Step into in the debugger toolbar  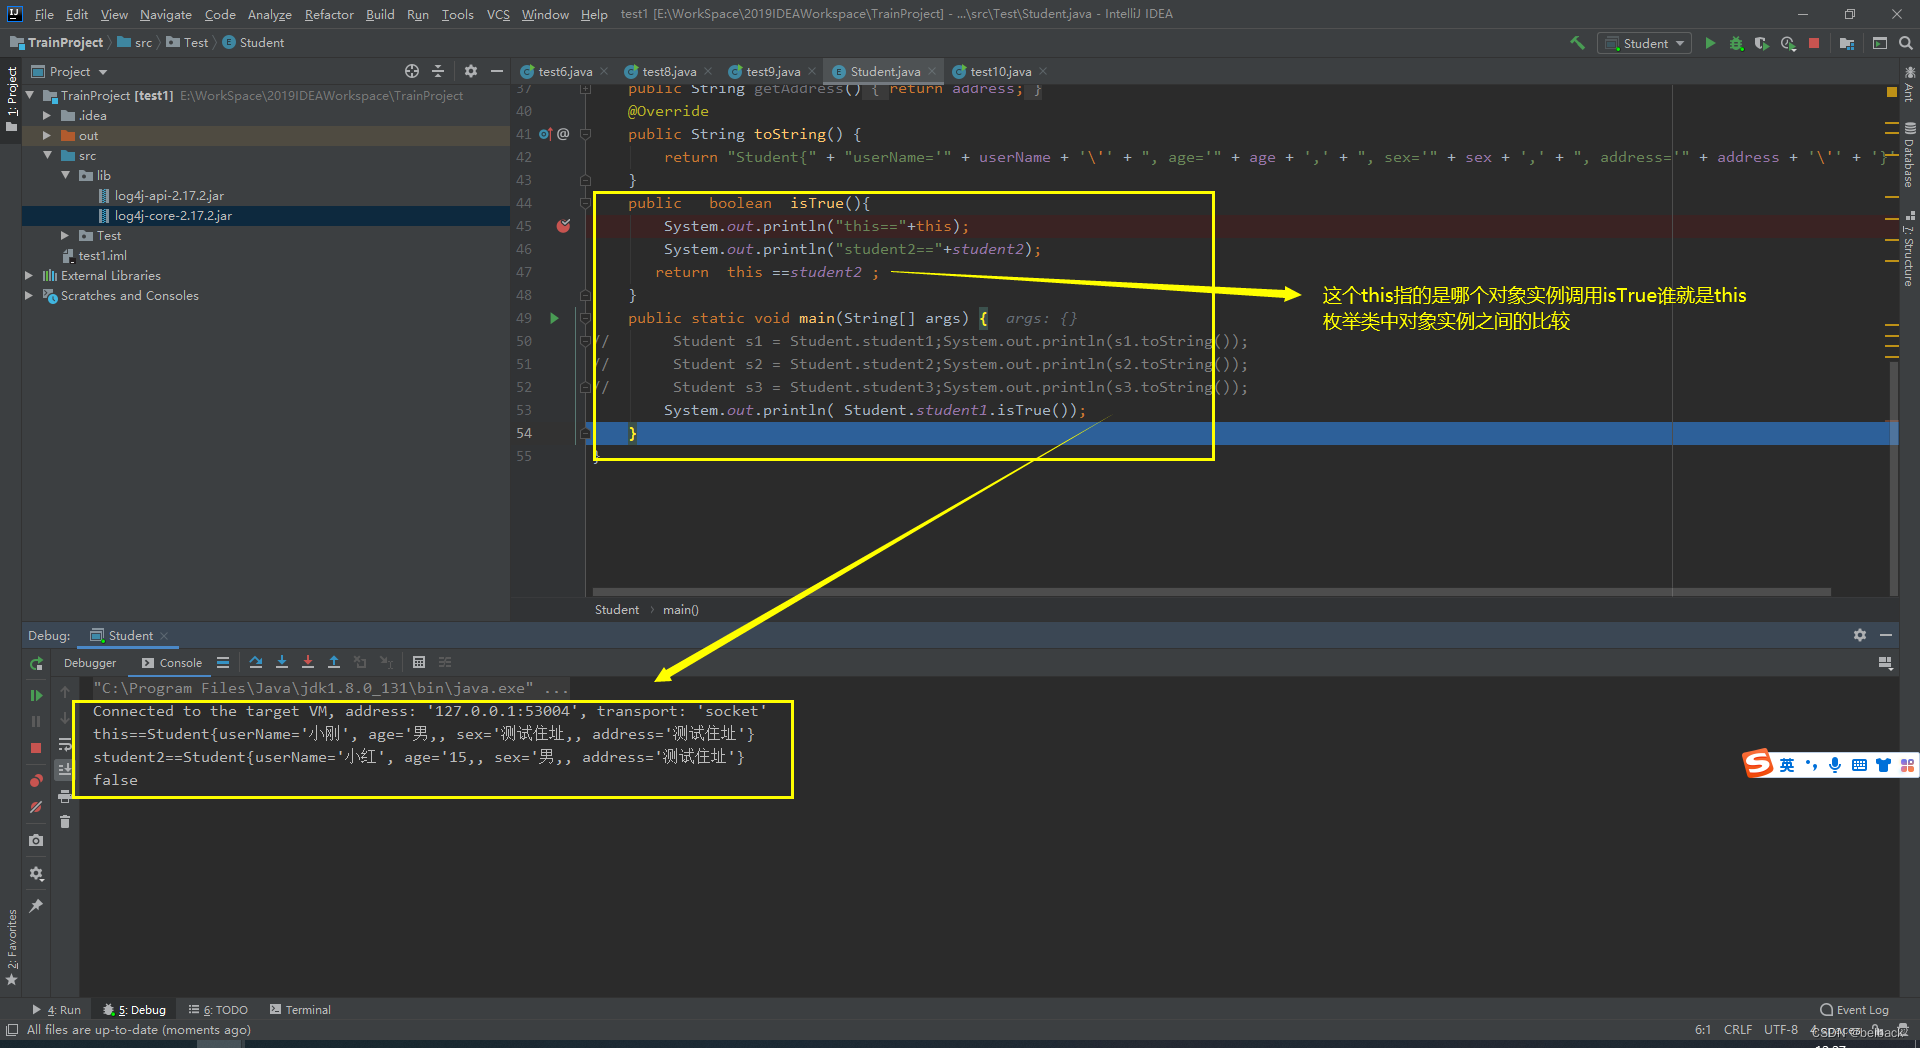[x=282, y=662]
